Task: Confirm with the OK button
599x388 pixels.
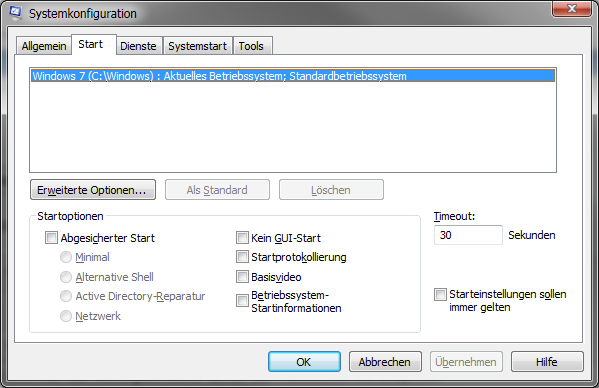Action: [x=304, y=362]
